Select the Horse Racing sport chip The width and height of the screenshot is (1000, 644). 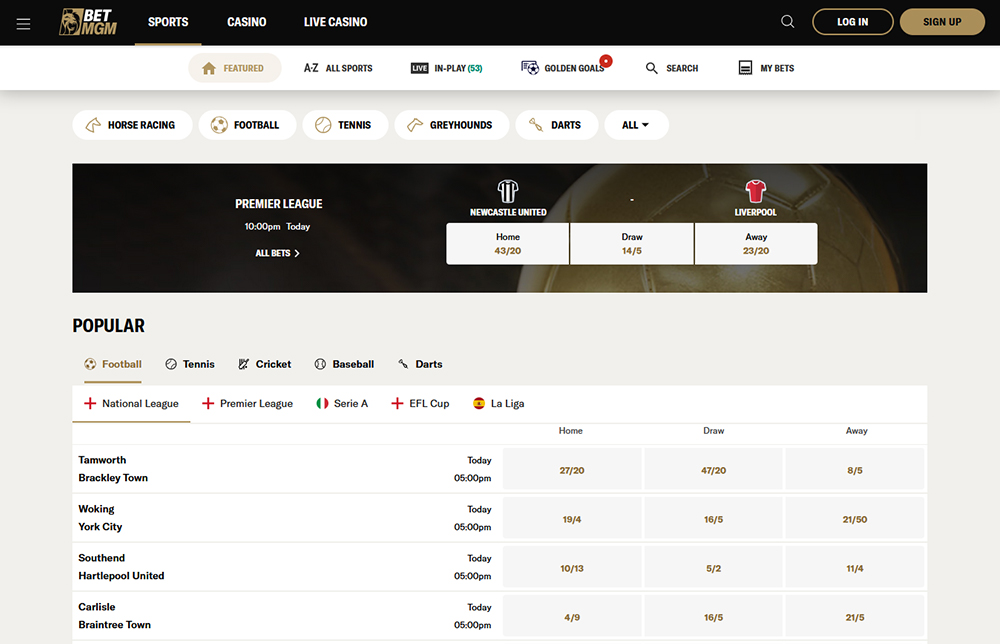131,125
